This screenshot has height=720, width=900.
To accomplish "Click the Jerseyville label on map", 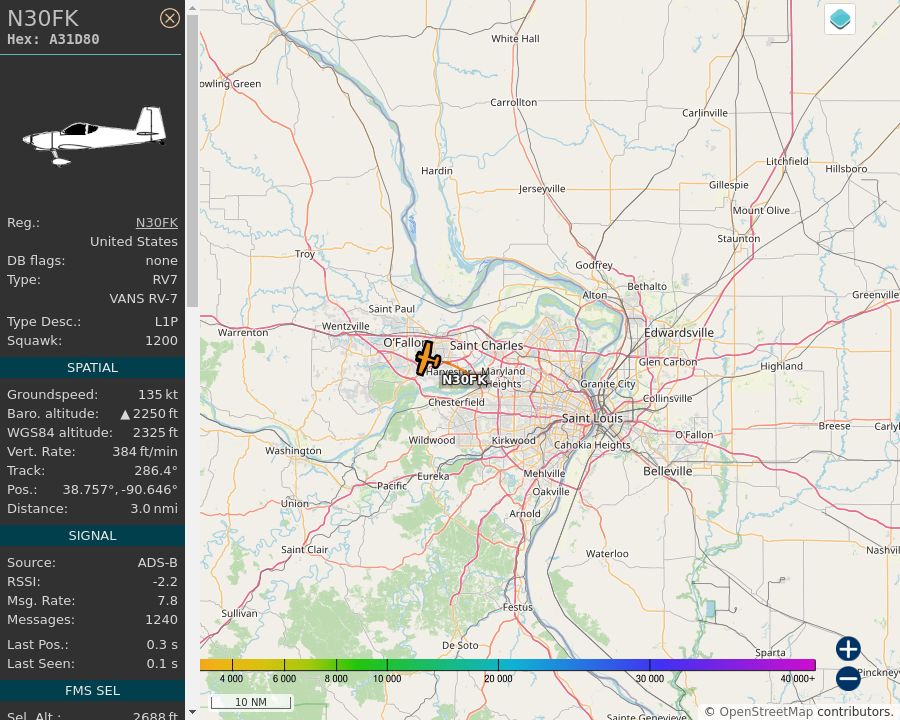I will coord(542,189).
